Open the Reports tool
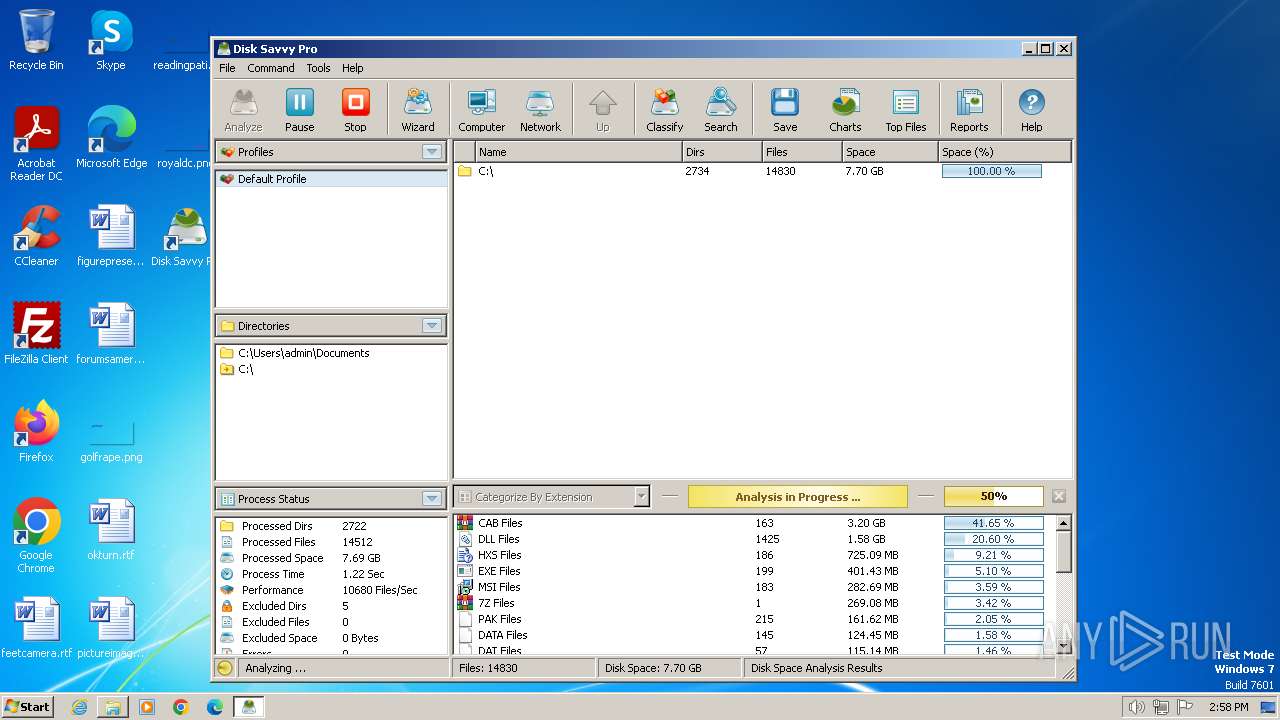Image resolution: width=1280 pixels, height=720 pixels. click(969, 110)
